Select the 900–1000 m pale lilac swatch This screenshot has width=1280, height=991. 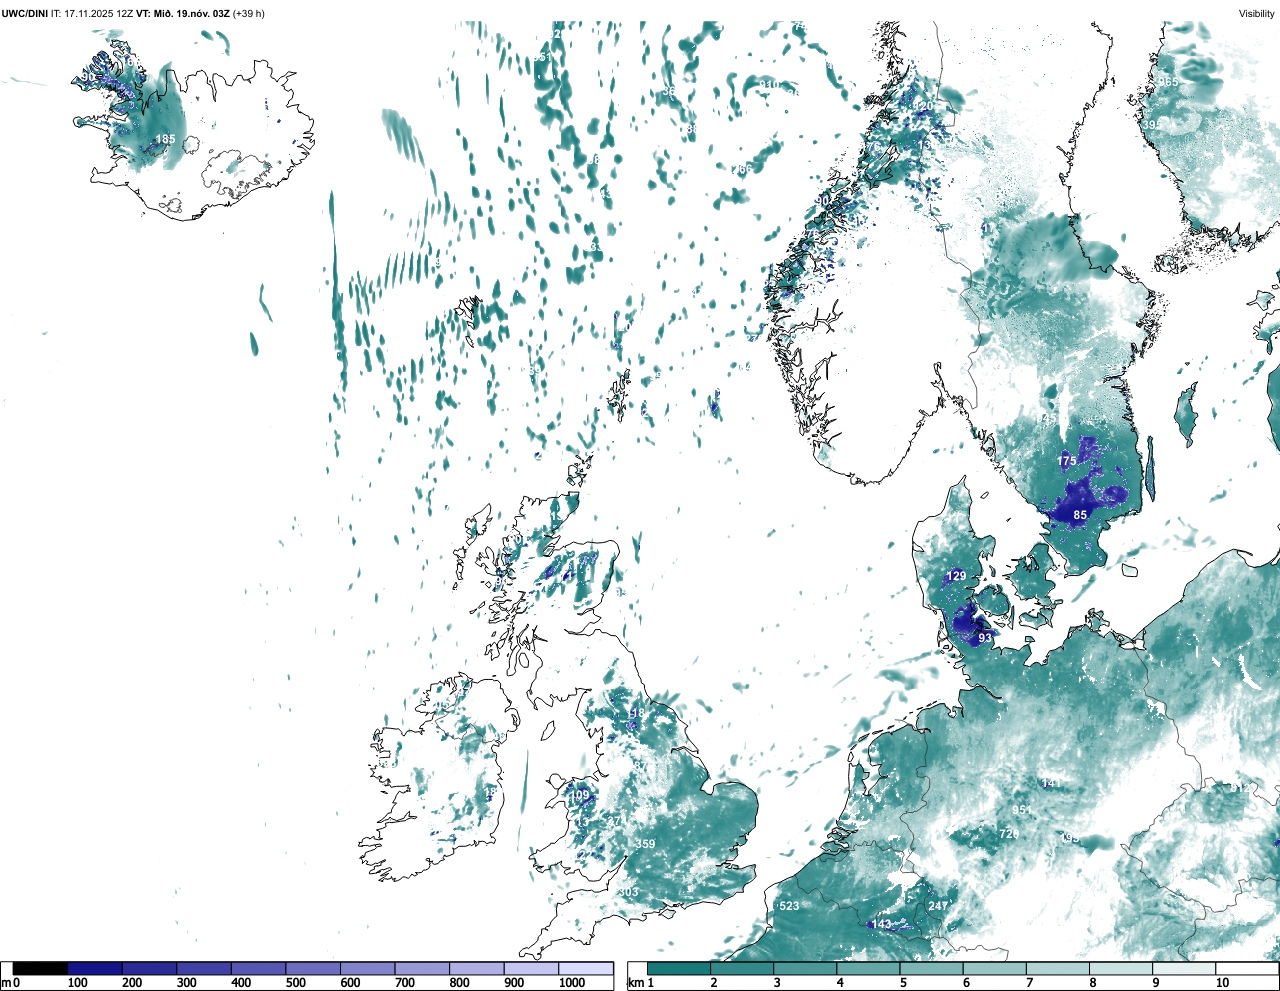531,969
